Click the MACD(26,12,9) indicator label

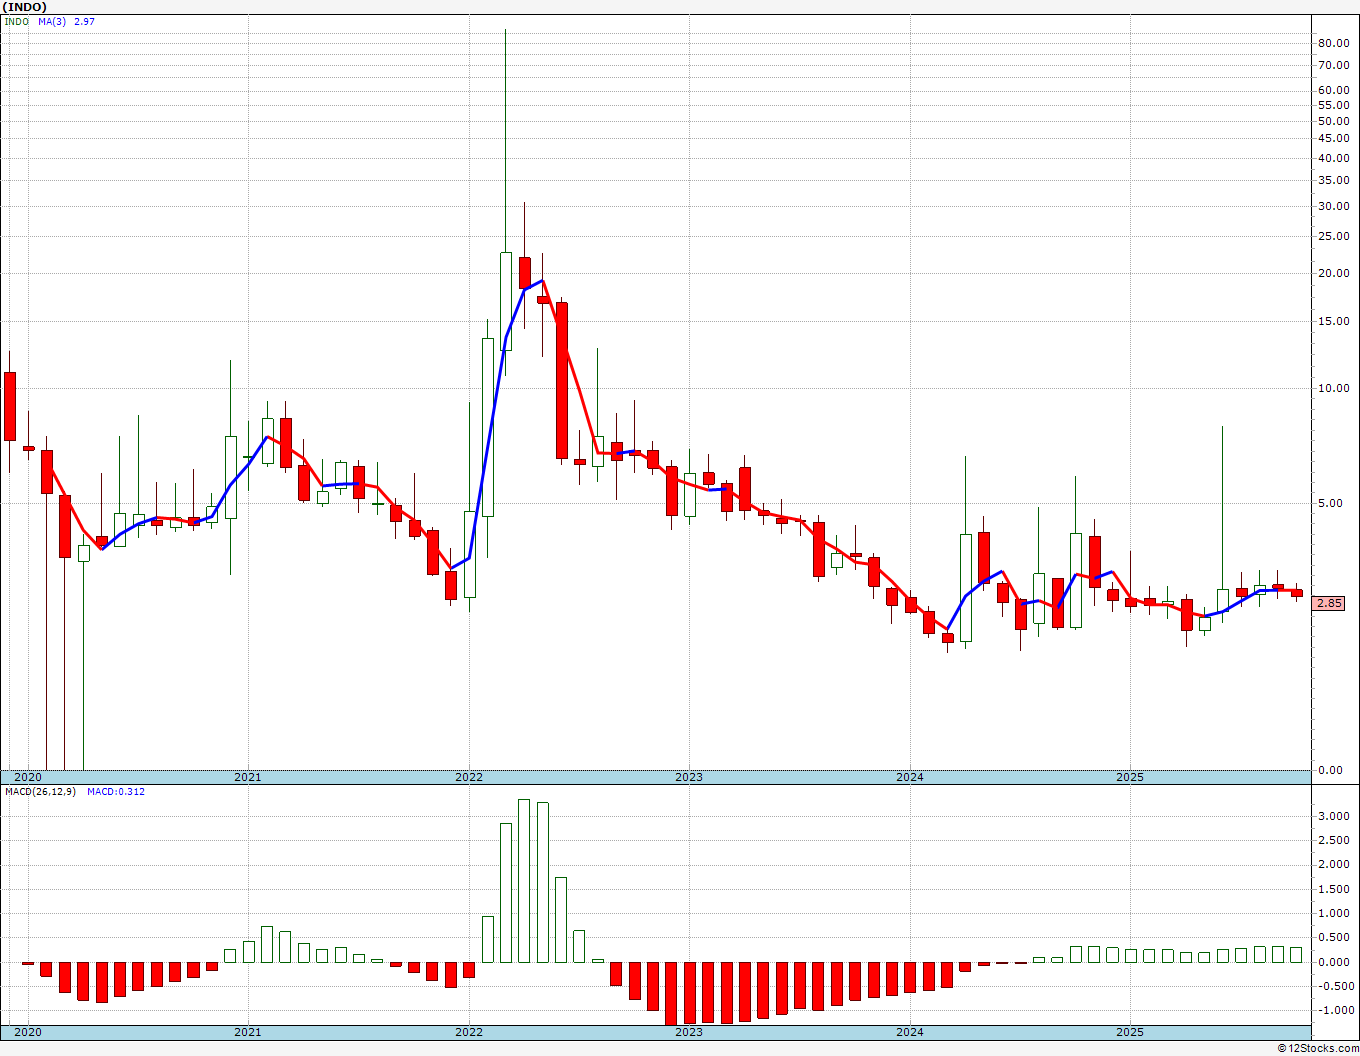(40, 792)
